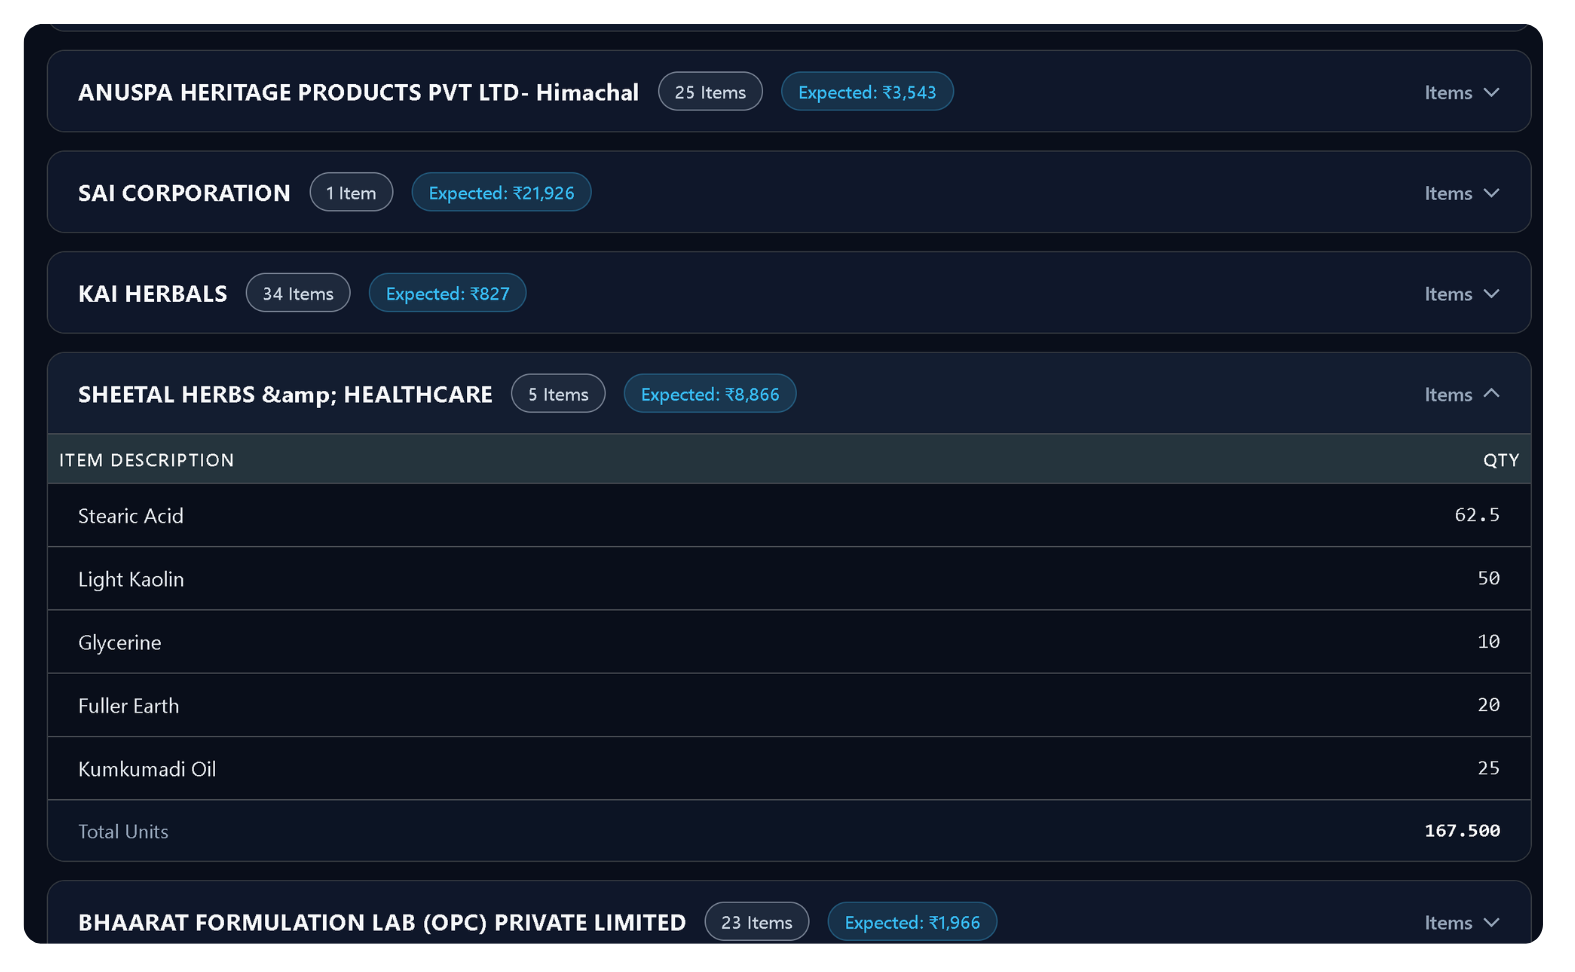The width and height of the screenshot is (1575, 972).
Task: Click the Stearic Acid quantity 62.5
Action: 1477,515
